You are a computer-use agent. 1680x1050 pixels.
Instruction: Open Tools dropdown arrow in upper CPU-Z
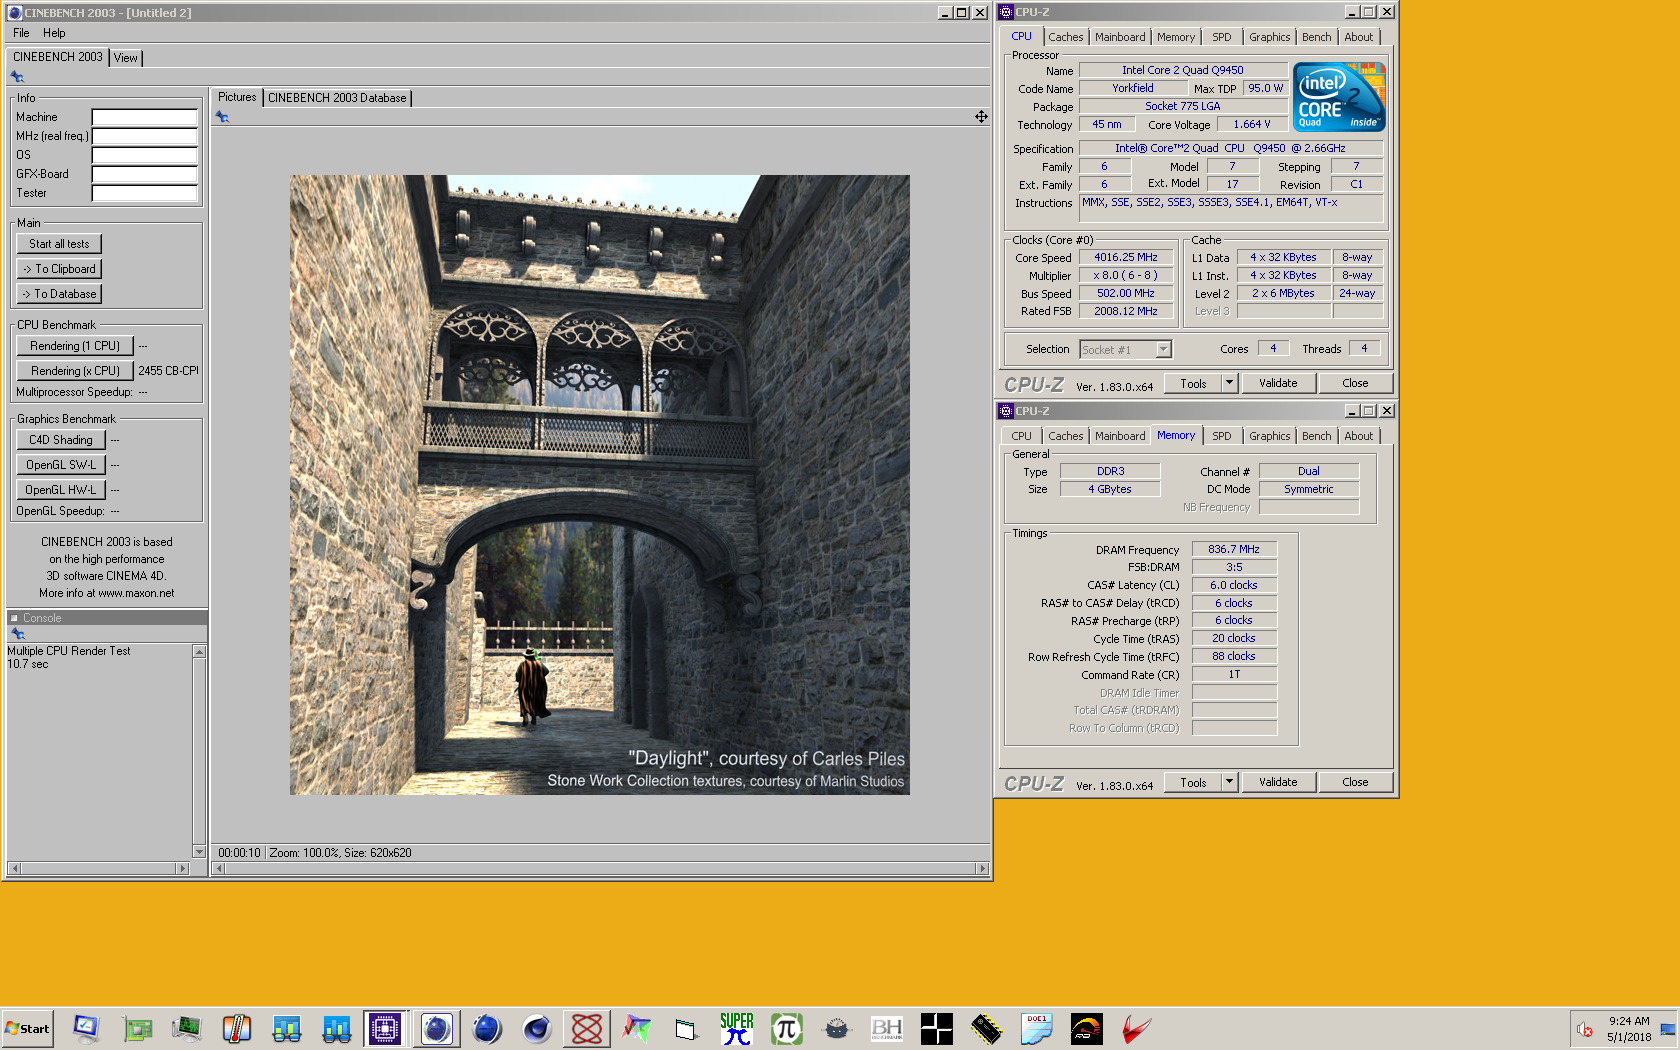(x=1230, y=383)
